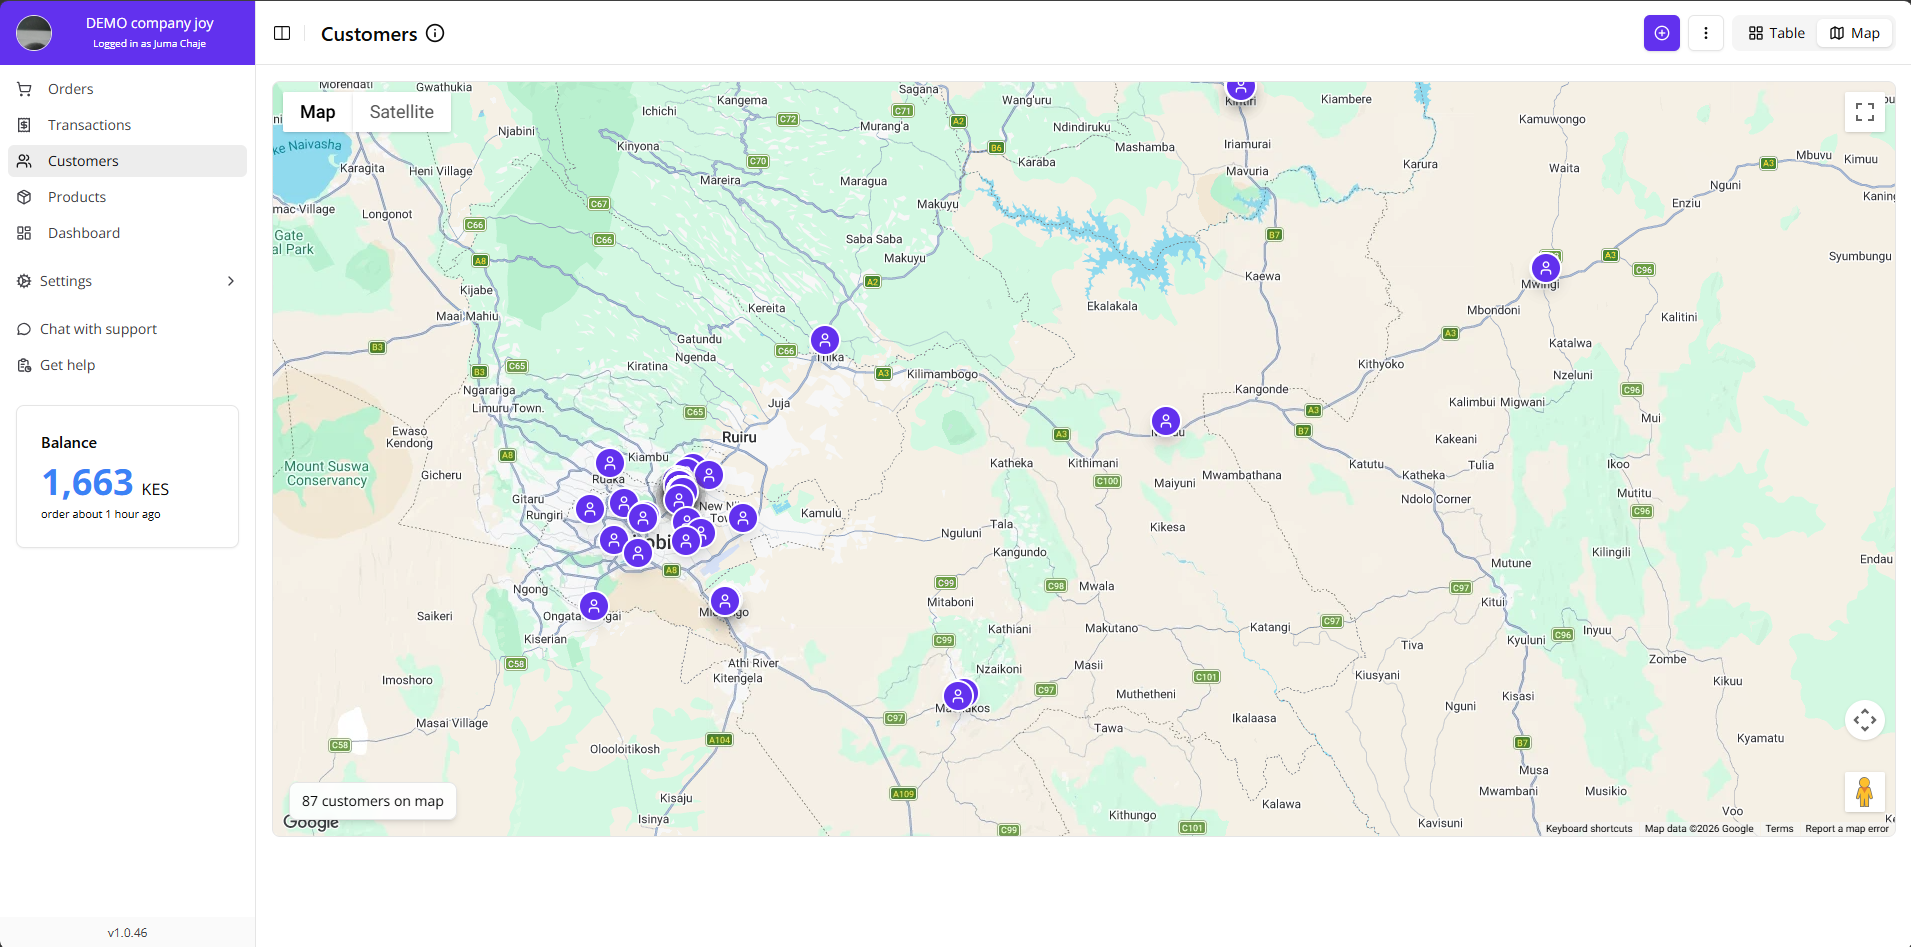Open Chat with support
This screenshot has height=947, width=1911.
(127, 329)
